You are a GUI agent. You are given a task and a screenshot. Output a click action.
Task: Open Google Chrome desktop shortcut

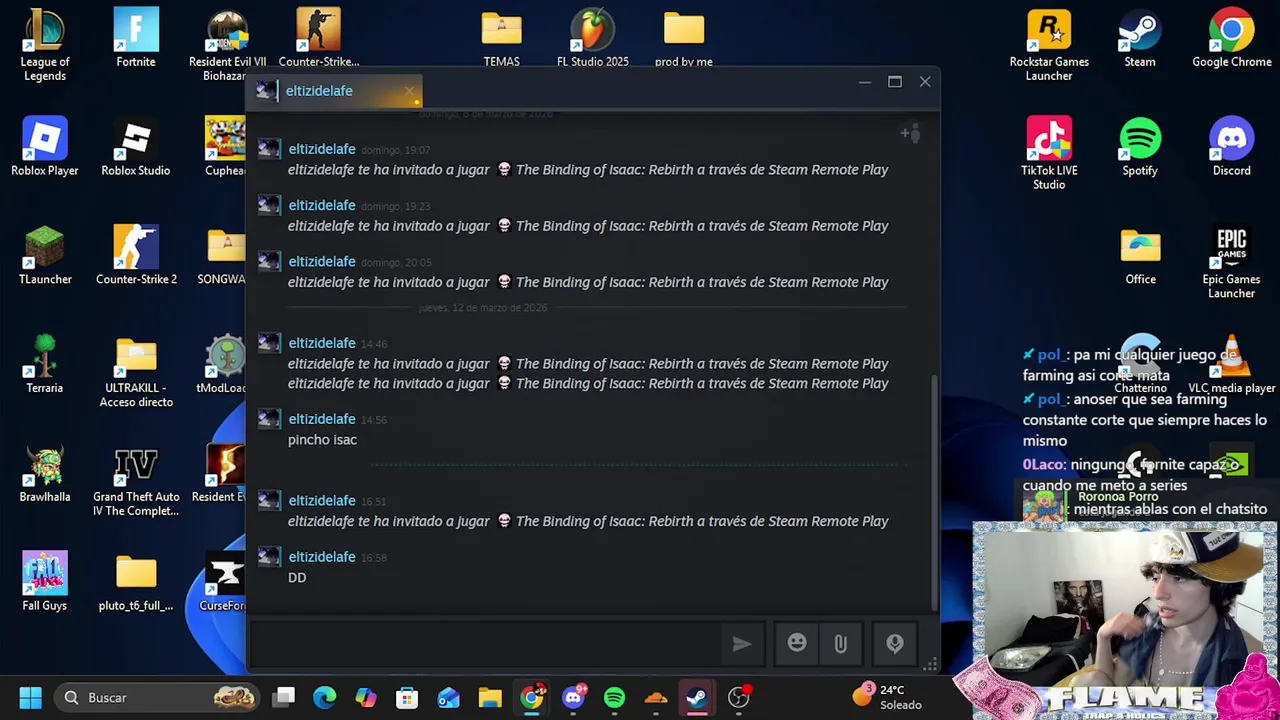pos(1232,38)
